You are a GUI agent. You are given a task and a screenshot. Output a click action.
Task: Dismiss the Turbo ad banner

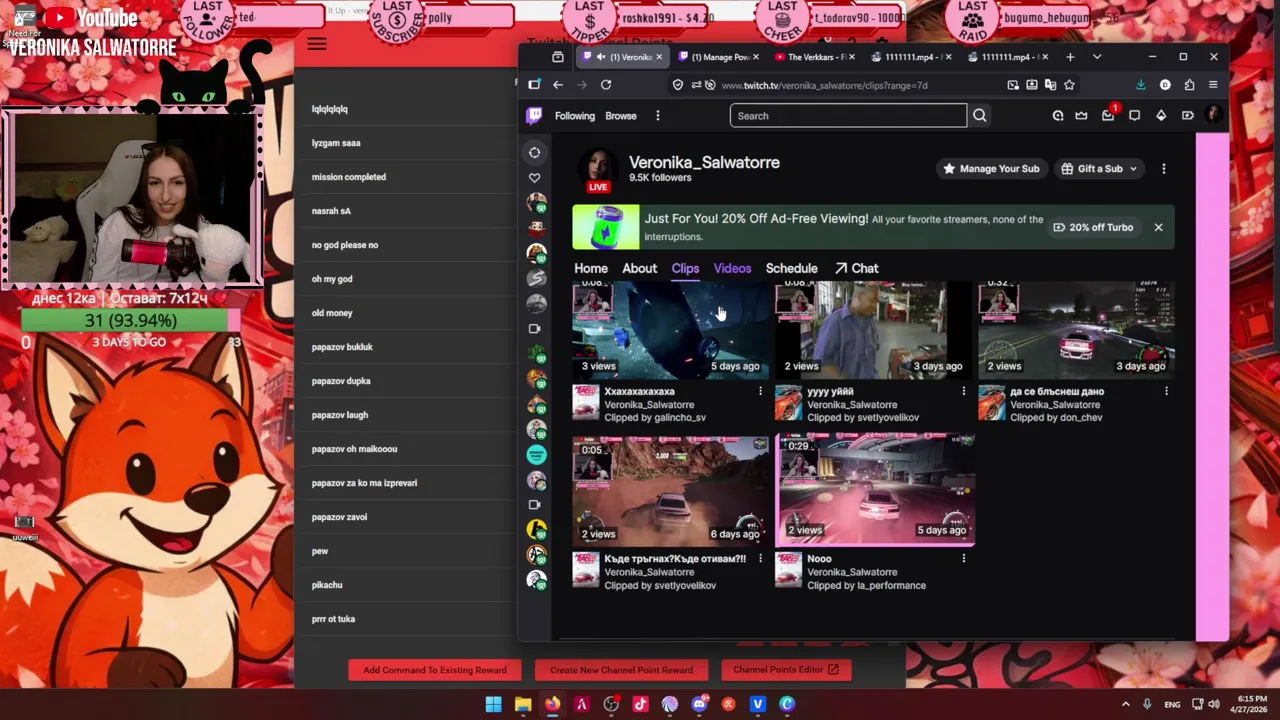coord(1158,227)
